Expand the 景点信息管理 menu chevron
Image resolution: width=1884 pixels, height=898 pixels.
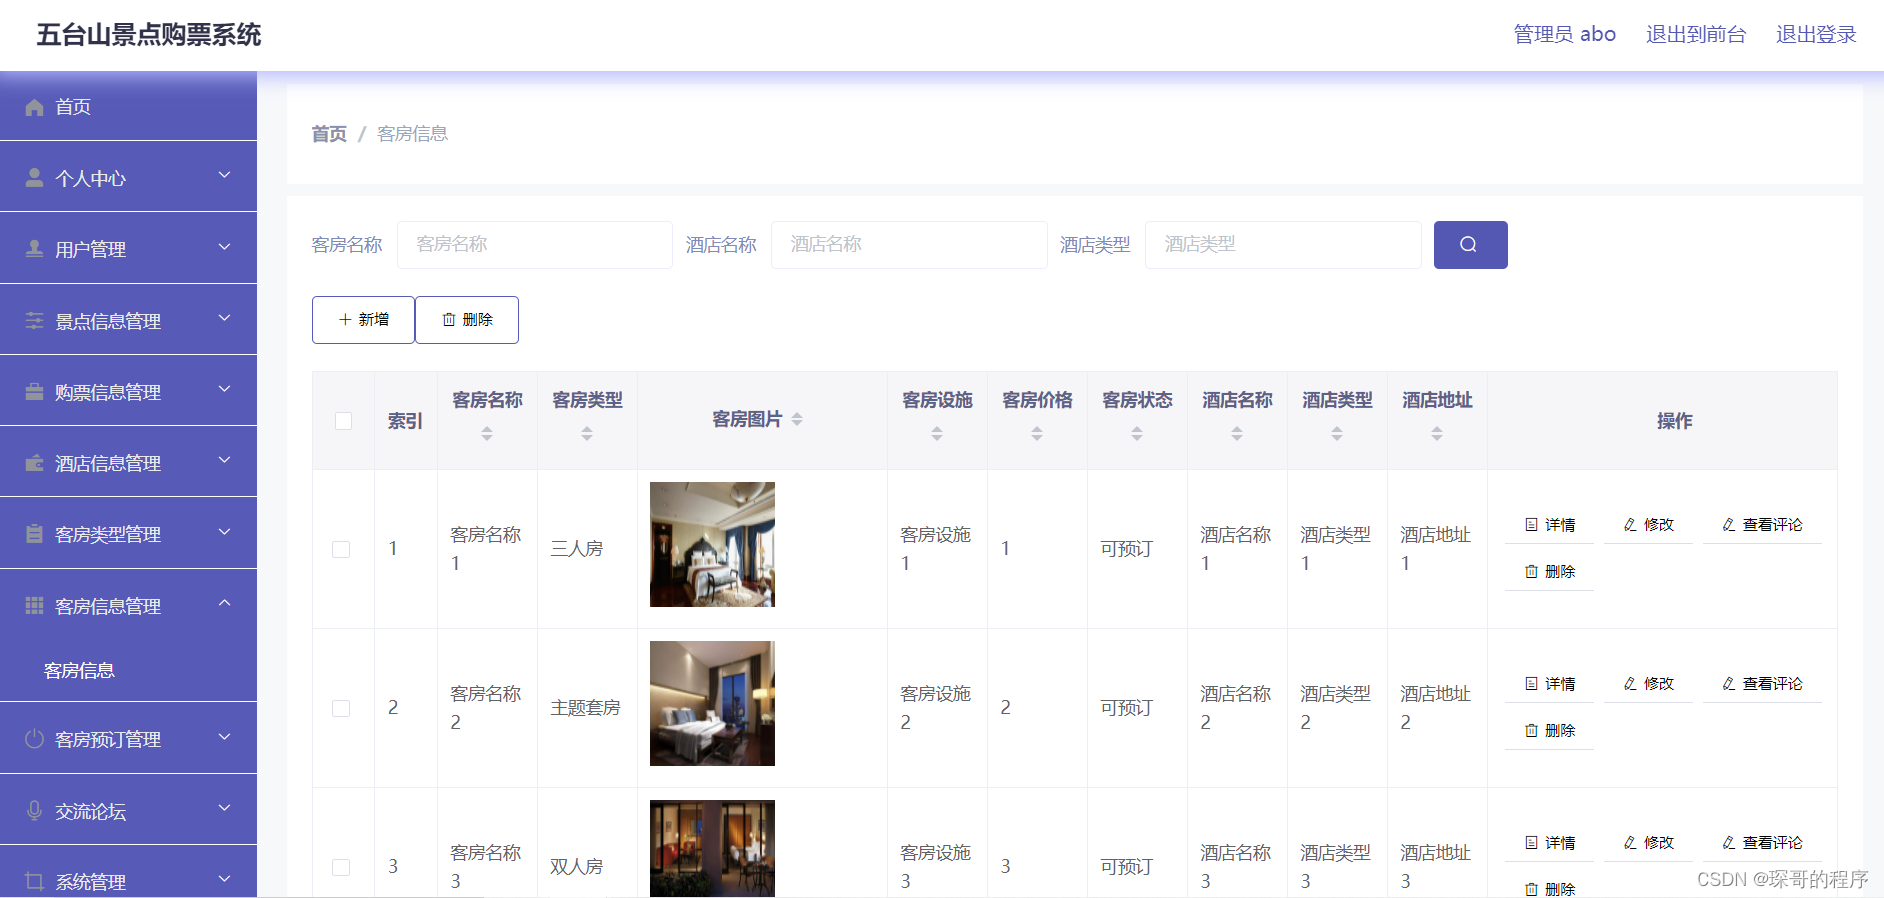pyautogui.click(x=224, y=319)
